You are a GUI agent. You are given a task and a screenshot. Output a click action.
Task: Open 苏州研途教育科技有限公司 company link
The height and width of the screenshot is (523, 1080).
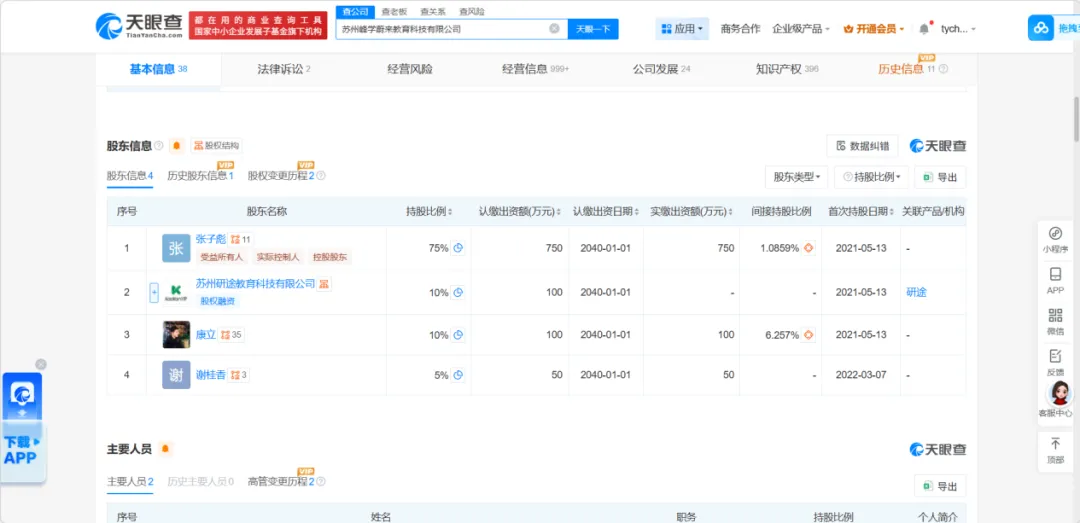[255, 283]
